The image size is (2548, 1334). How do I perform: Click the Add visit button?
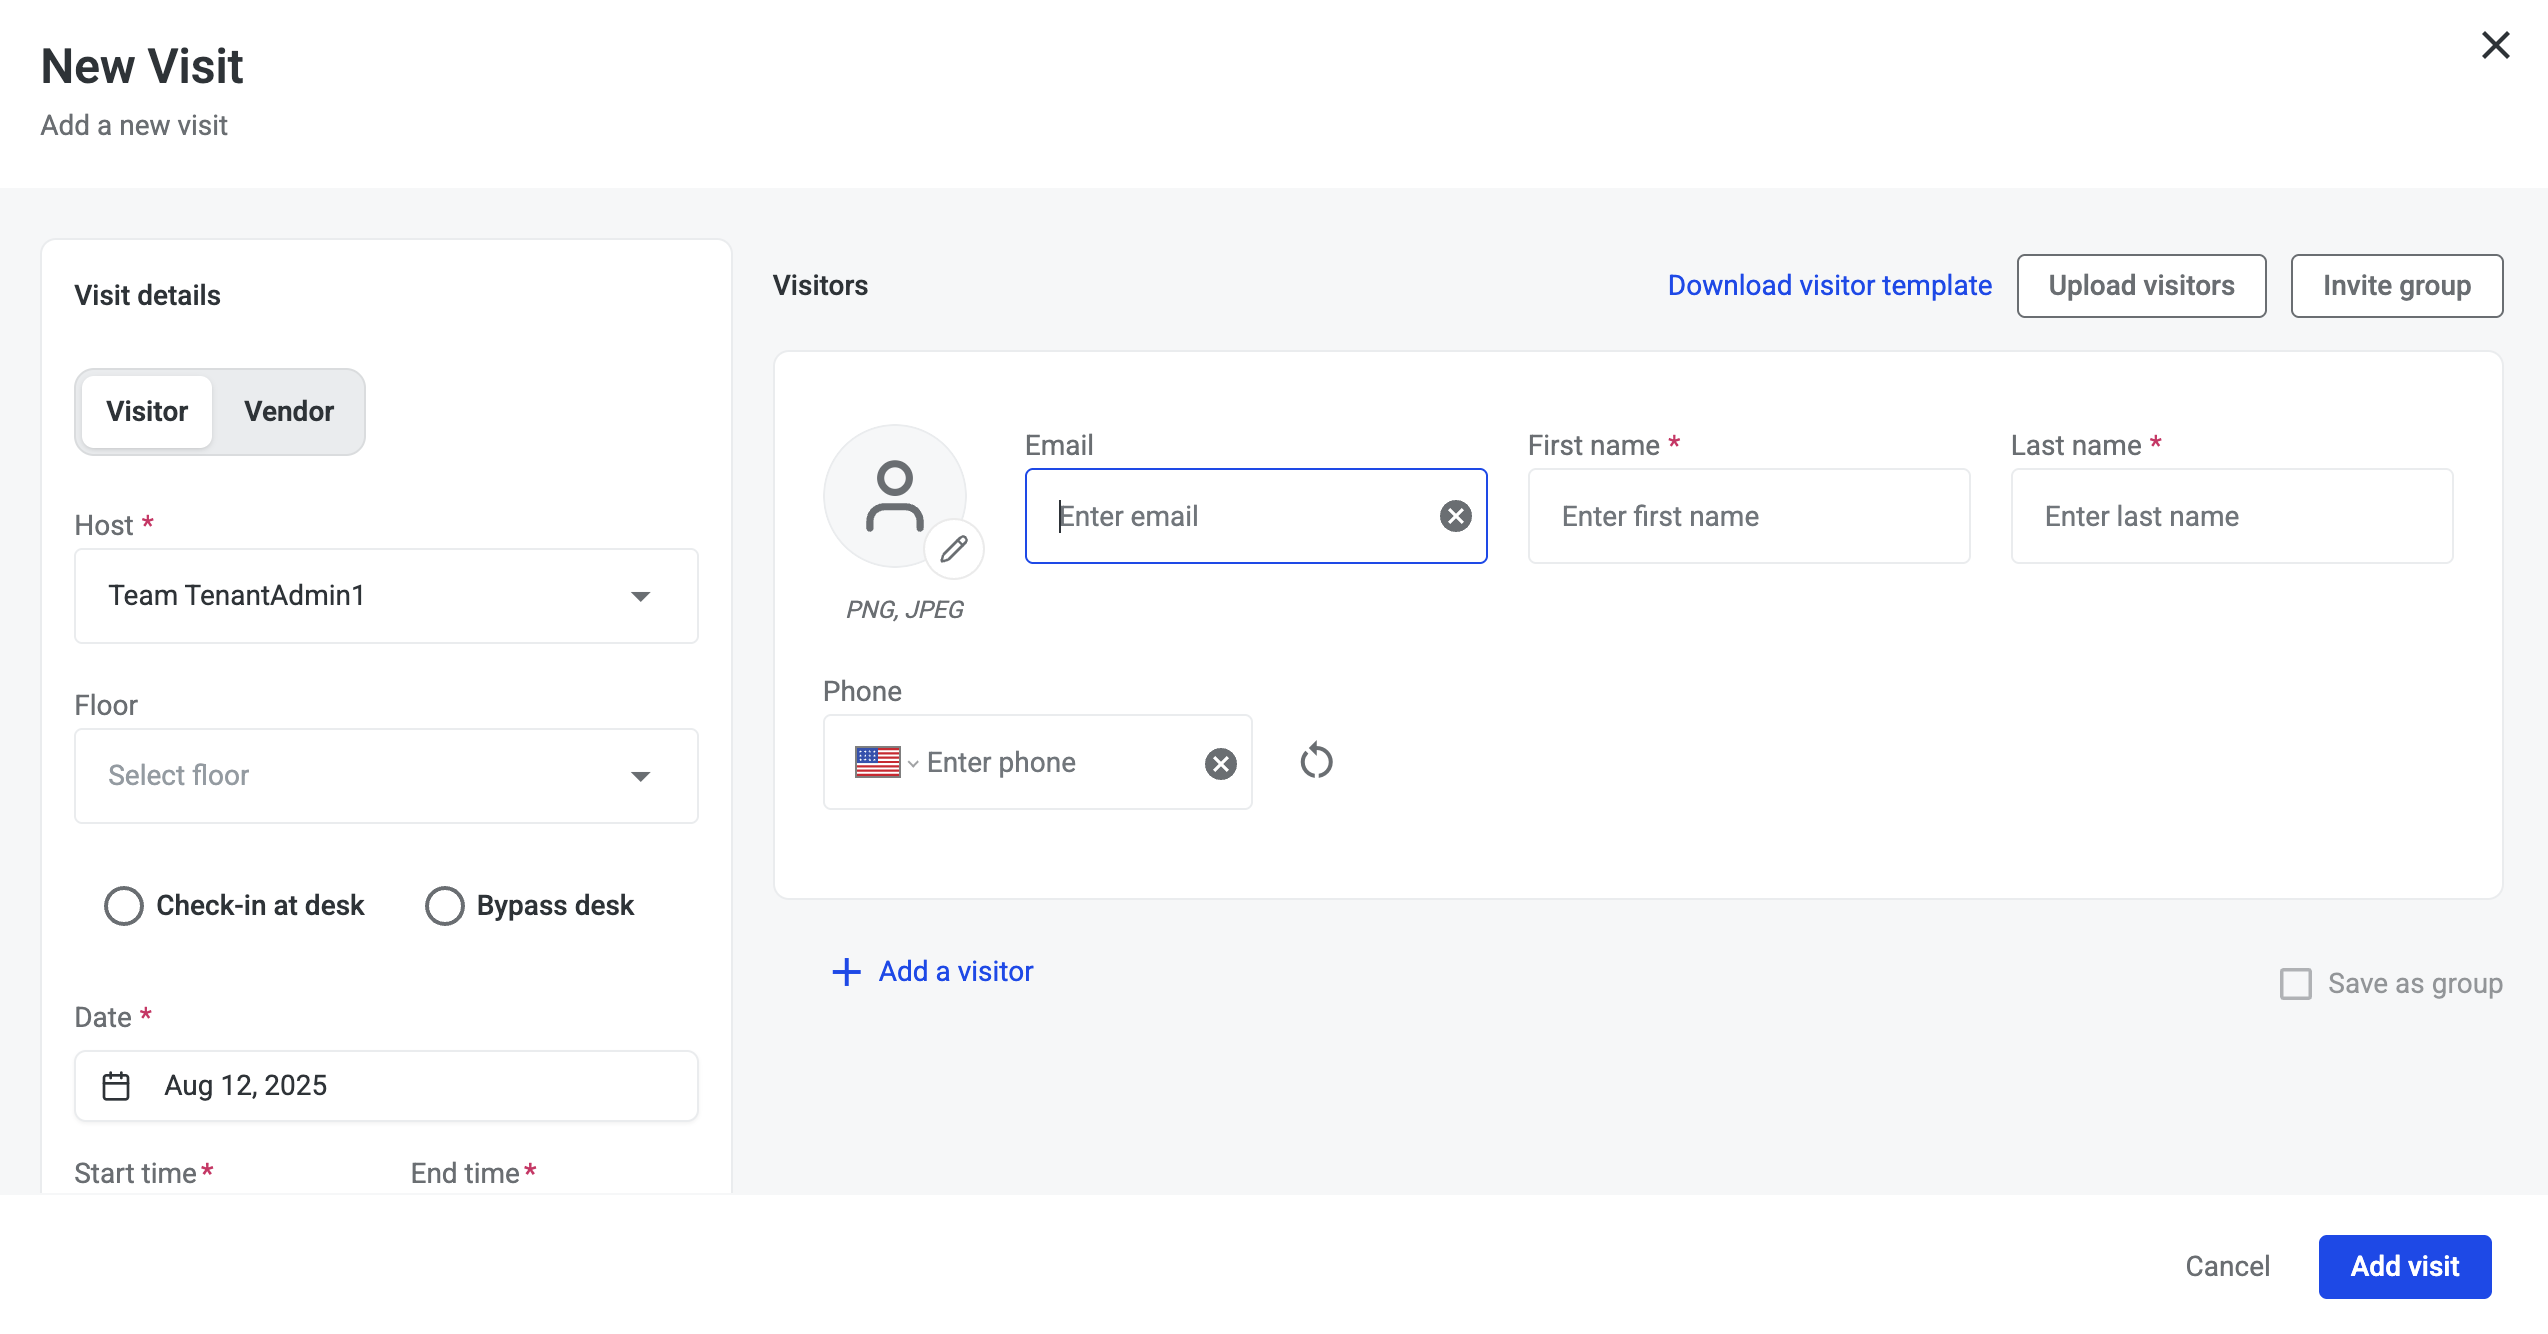[2404, 1266]
